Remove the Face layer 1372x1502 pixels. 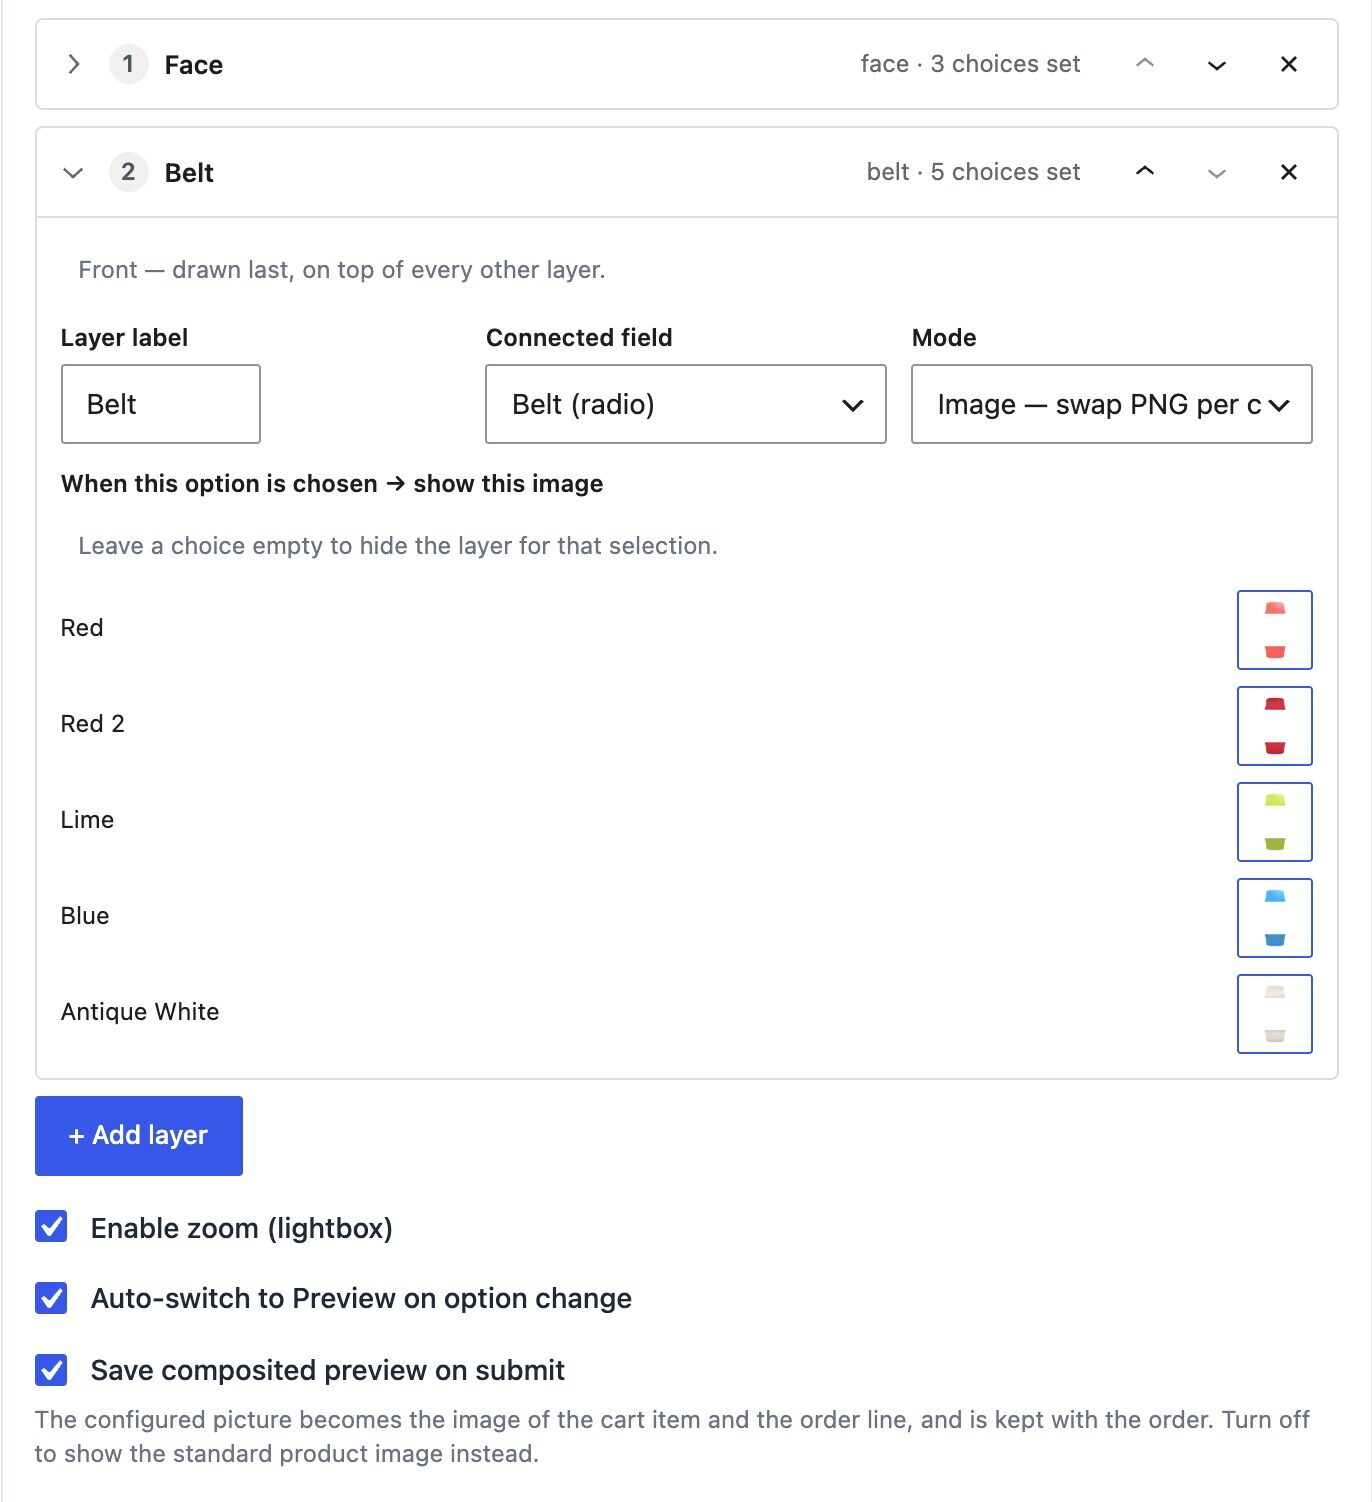(1289, 64)
